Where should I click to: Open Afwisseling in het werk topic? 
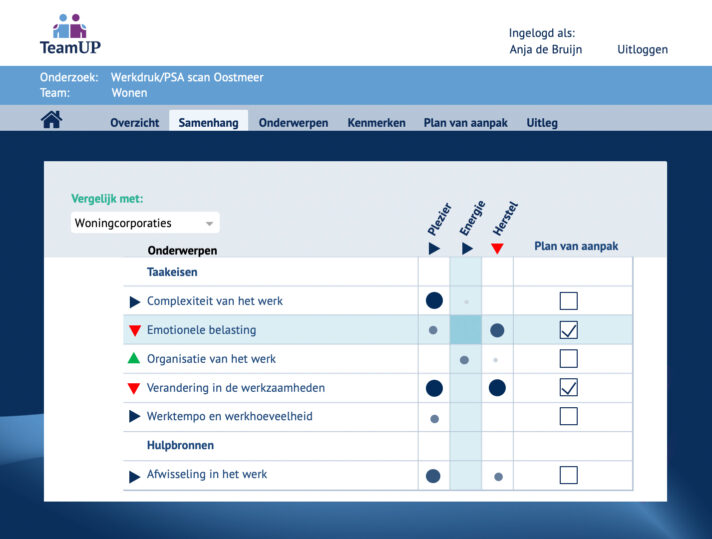pos(207,474)
